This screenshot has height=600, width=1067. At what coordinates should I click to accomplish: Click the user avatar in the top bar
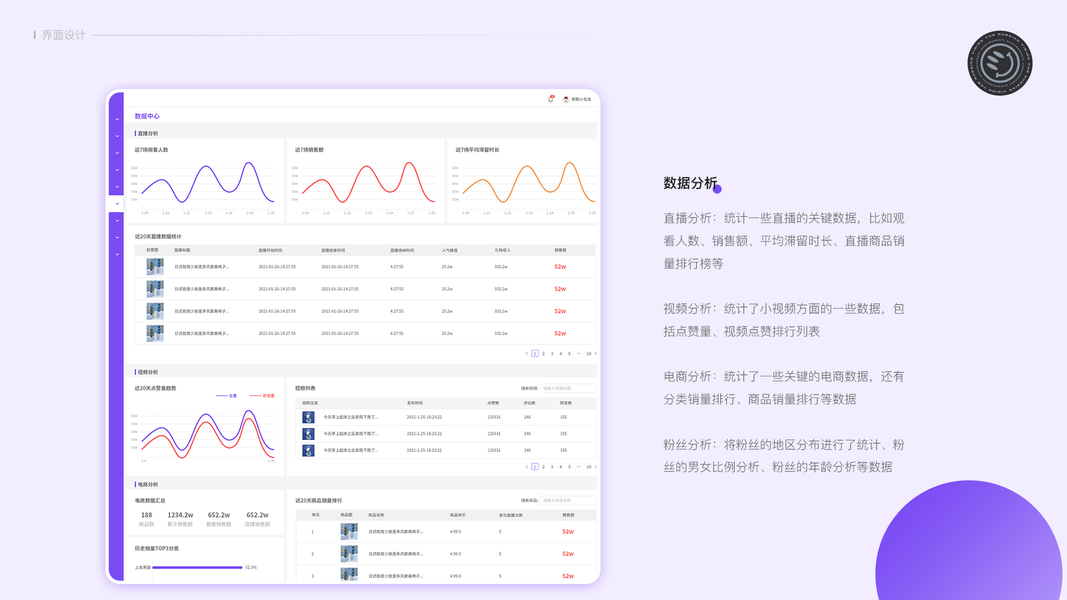[x=565, y=99]
